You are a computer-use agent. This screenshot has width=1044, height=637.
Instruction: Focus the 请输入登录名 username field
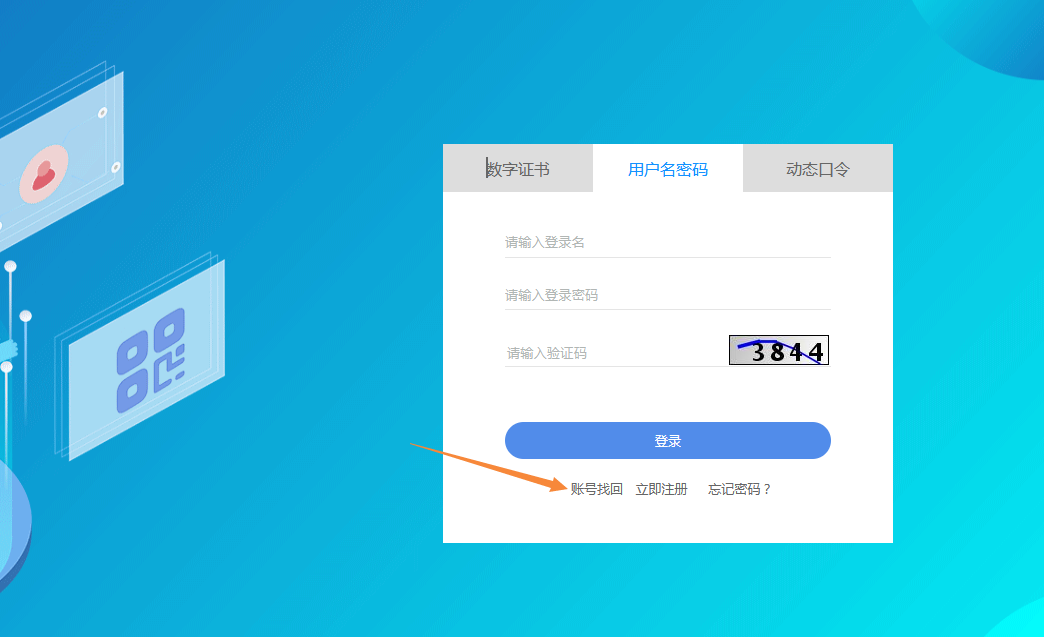pos(667,242)
